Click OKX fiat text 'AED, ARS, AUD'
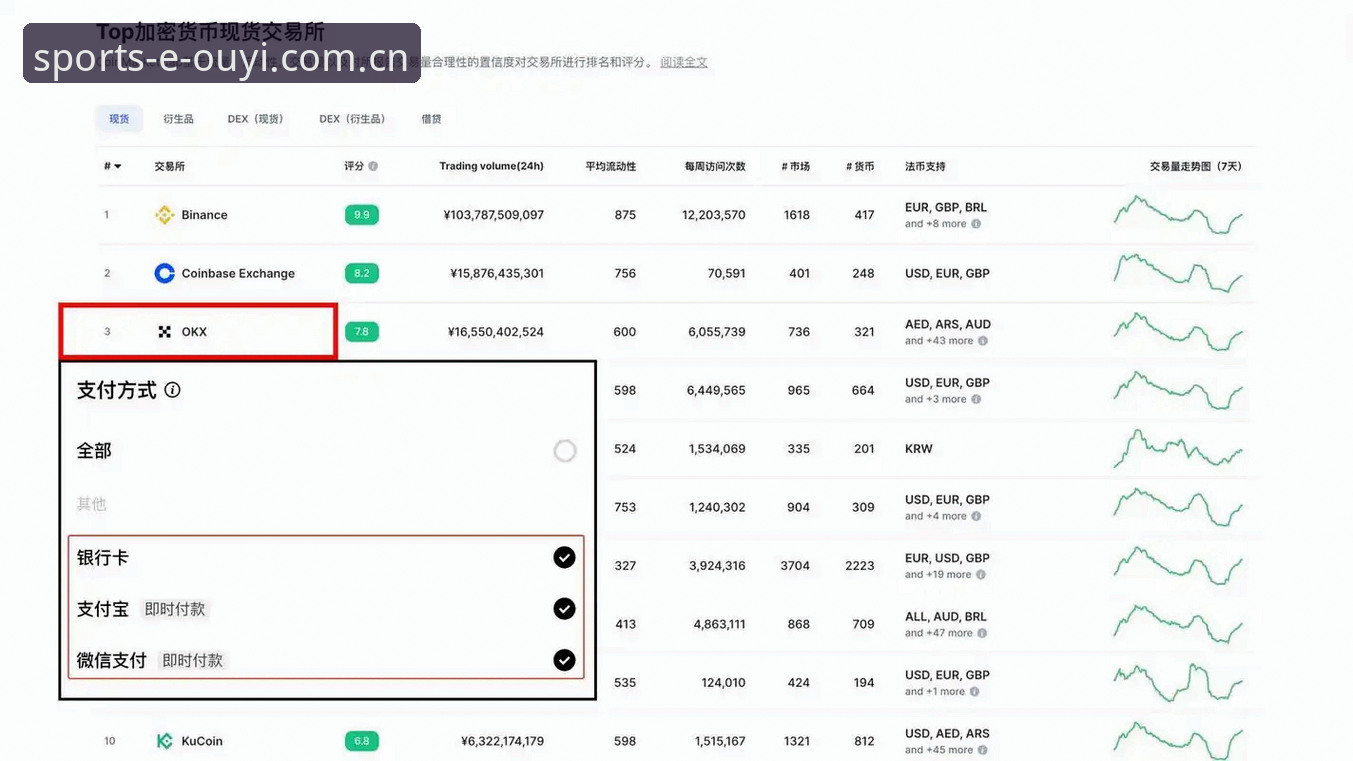Viewport: 1353px width, 761px height. 948,325
